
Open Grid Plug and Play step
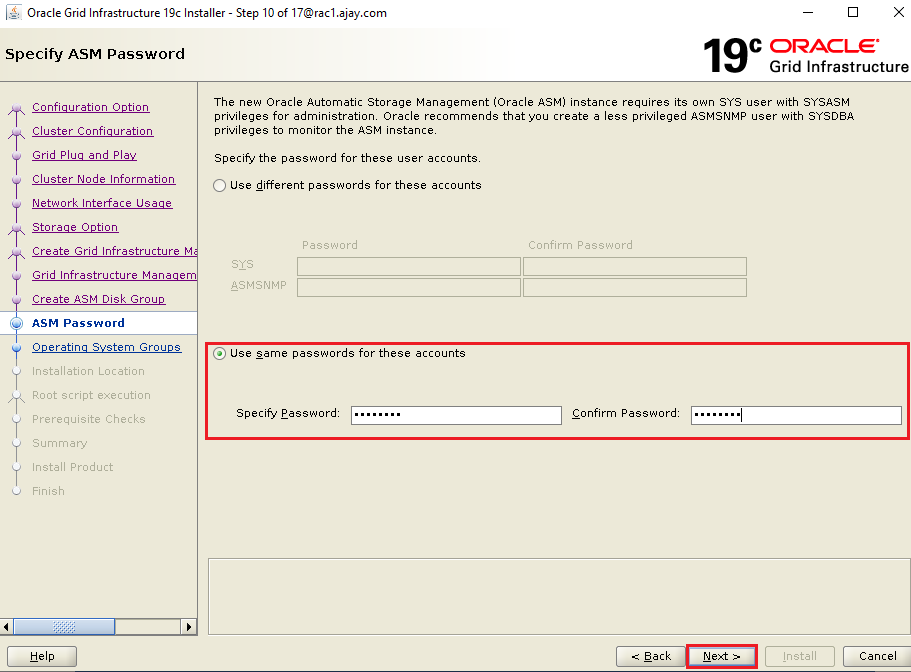tap(84, 155)
